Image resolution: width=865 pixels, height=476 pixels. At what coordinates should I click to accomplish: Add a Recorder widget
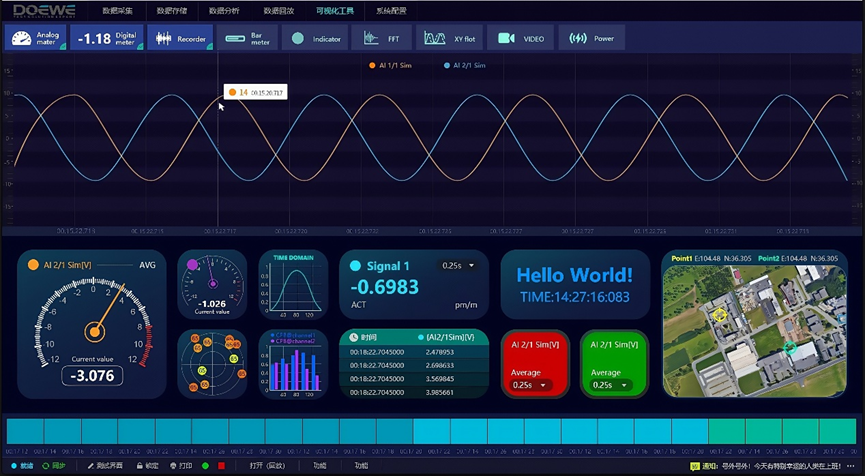coord(180,38)
